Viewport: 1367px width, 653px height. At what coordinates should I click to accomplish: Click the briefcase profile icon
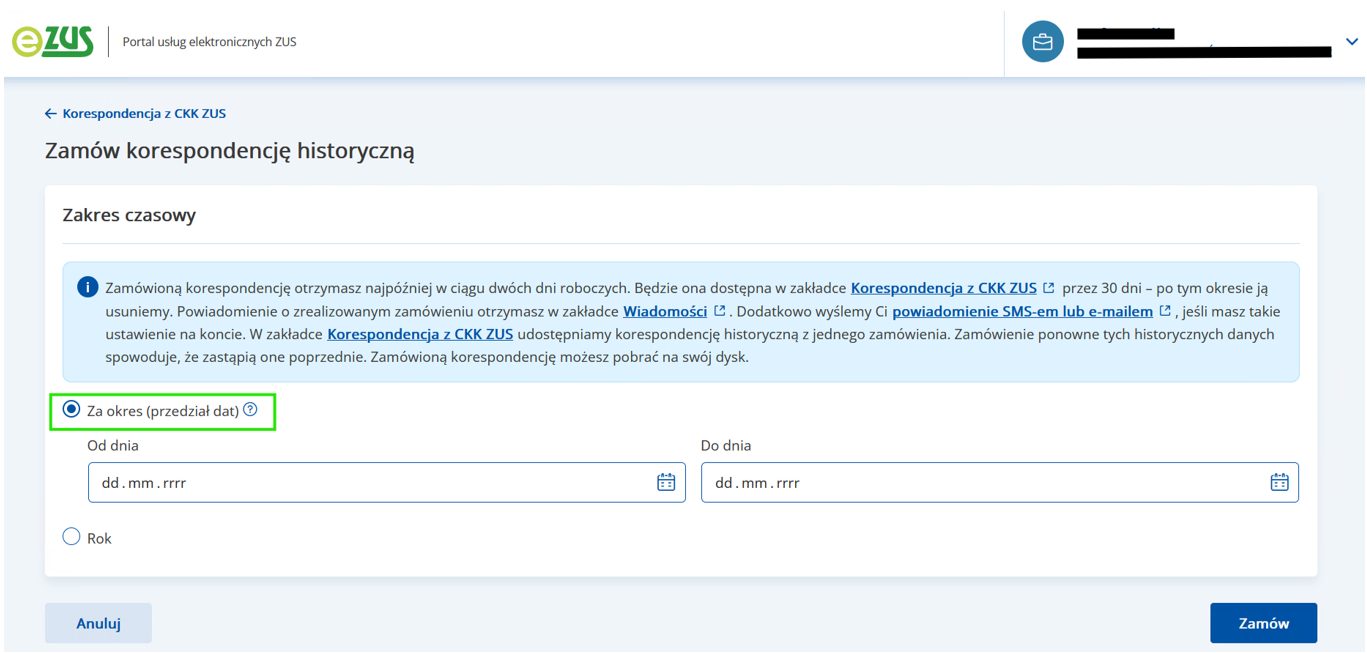pos(1042,42)
